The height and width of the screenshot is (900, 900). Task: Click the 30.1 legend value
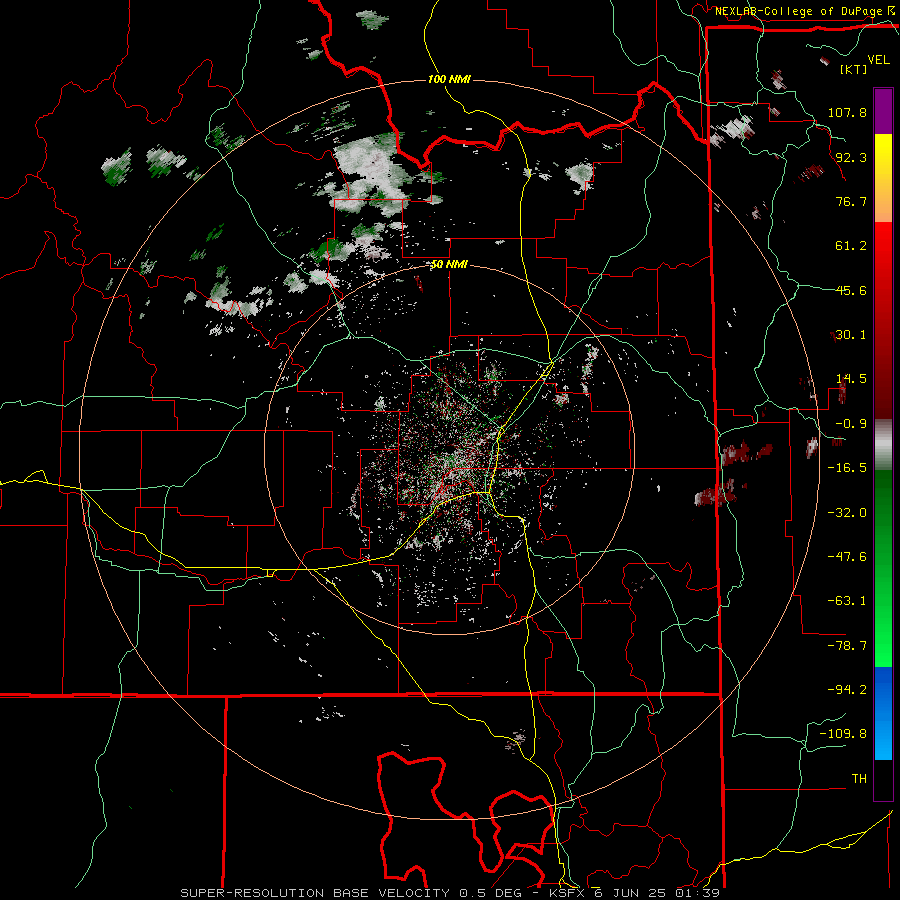click(851, 335)
